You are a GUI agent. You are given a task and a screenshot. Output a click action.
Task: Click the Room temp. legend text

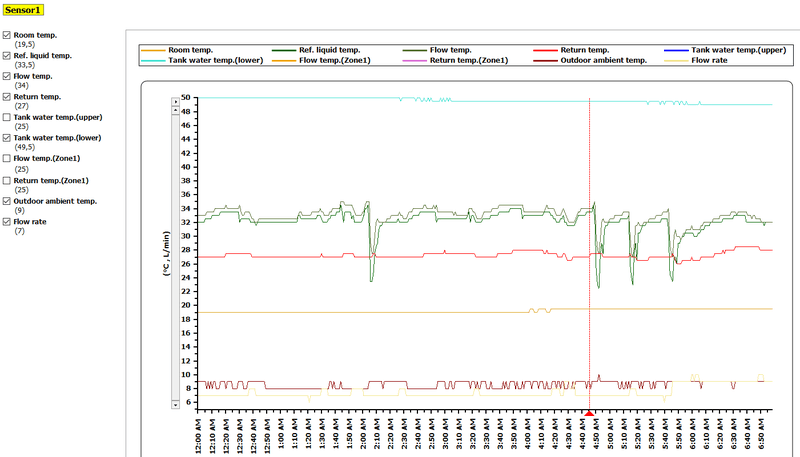click(190, 50)
